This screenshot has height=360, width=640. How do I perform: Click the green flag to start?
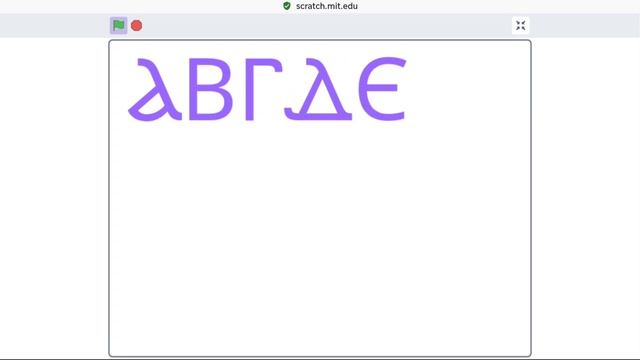click(119, 25)
